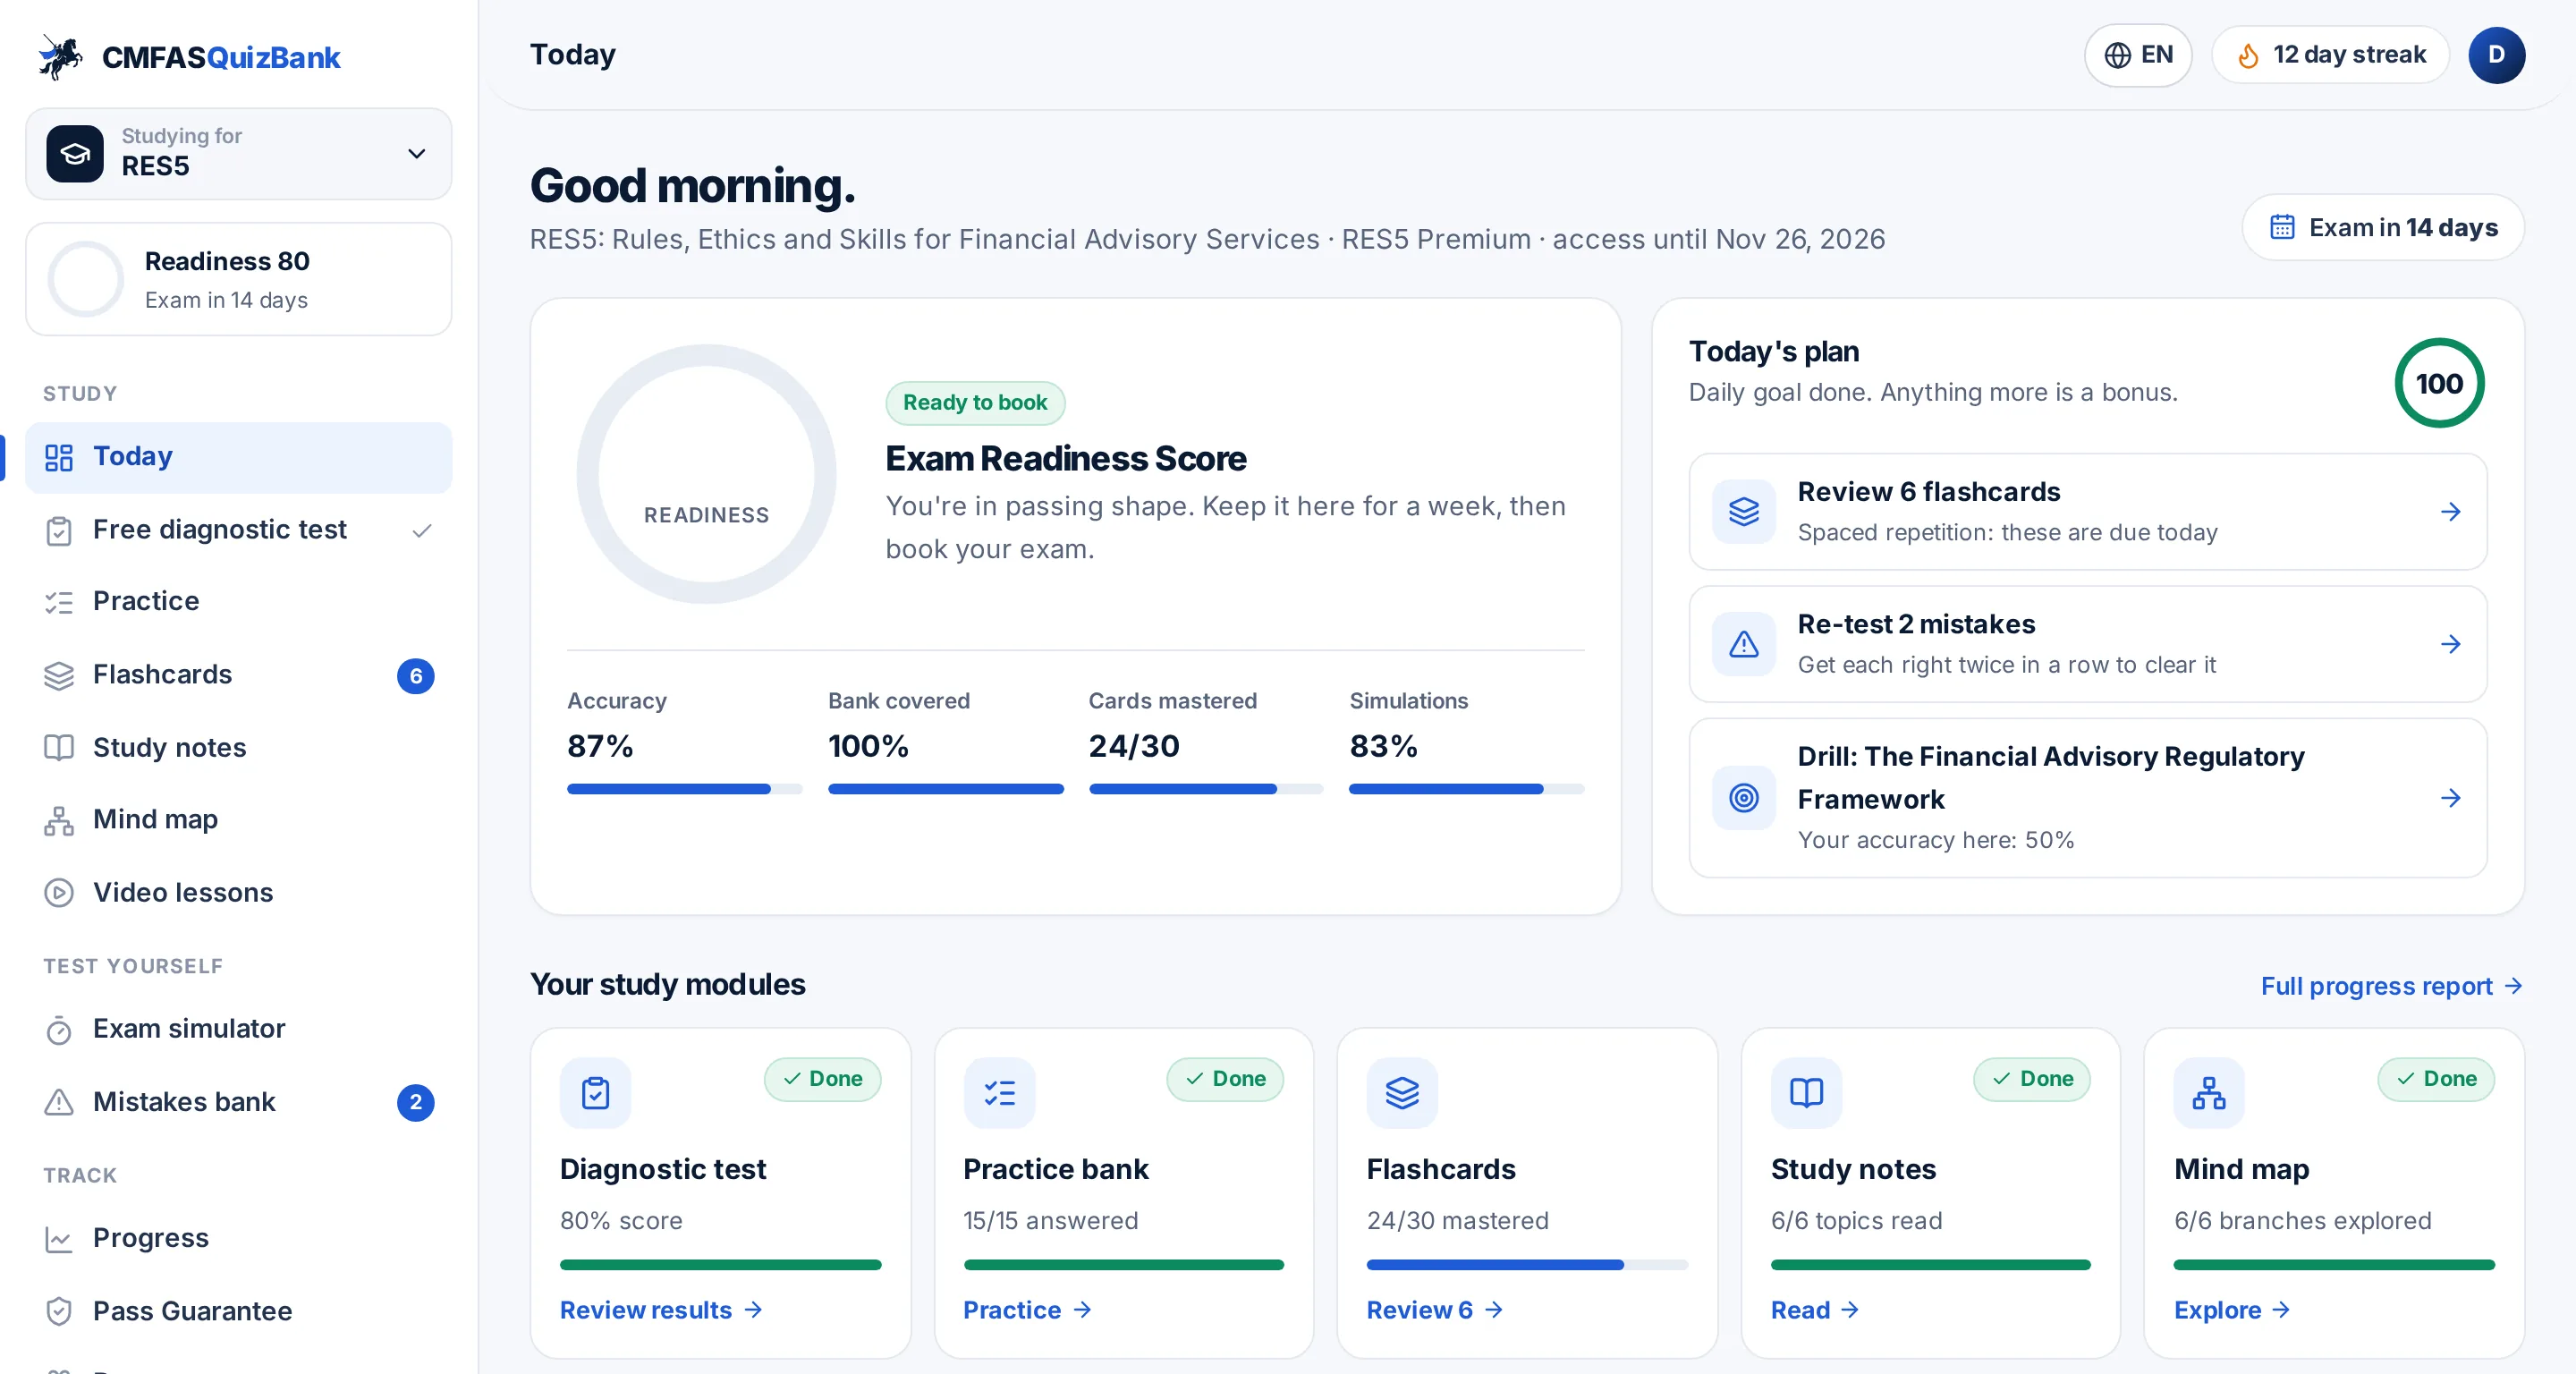
Task: Click the flame streak icon
Action: (x=2249, y=55)
